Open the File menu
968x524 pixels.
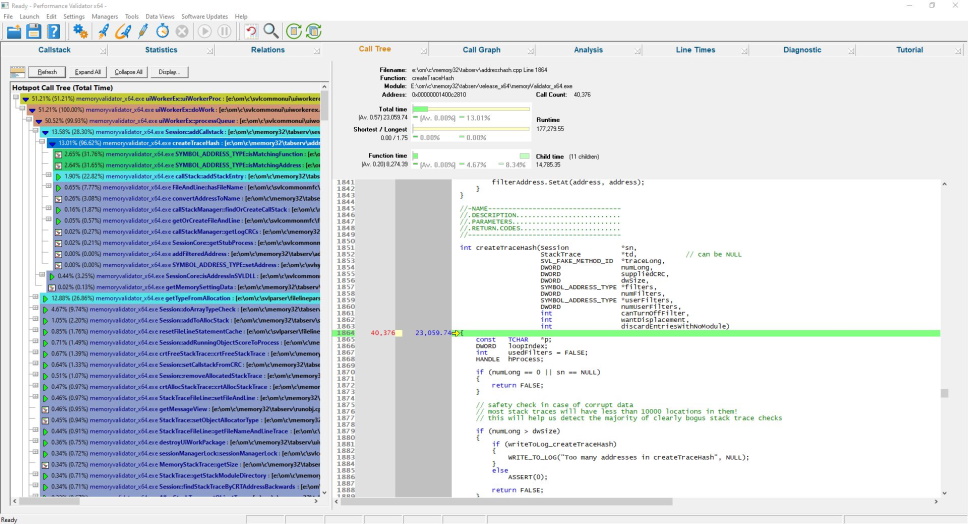[x=8, y=17]
